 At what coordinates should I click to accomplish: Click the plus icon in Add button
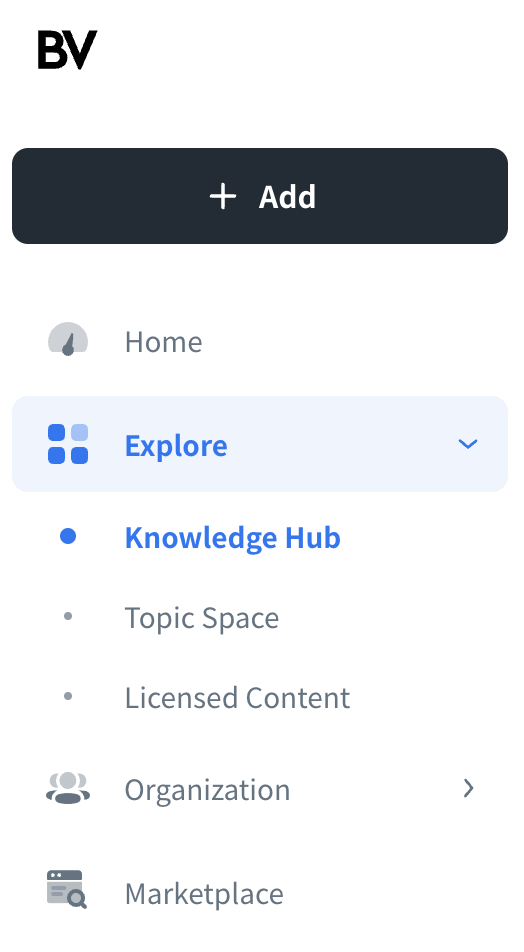(x=223, y=197)
